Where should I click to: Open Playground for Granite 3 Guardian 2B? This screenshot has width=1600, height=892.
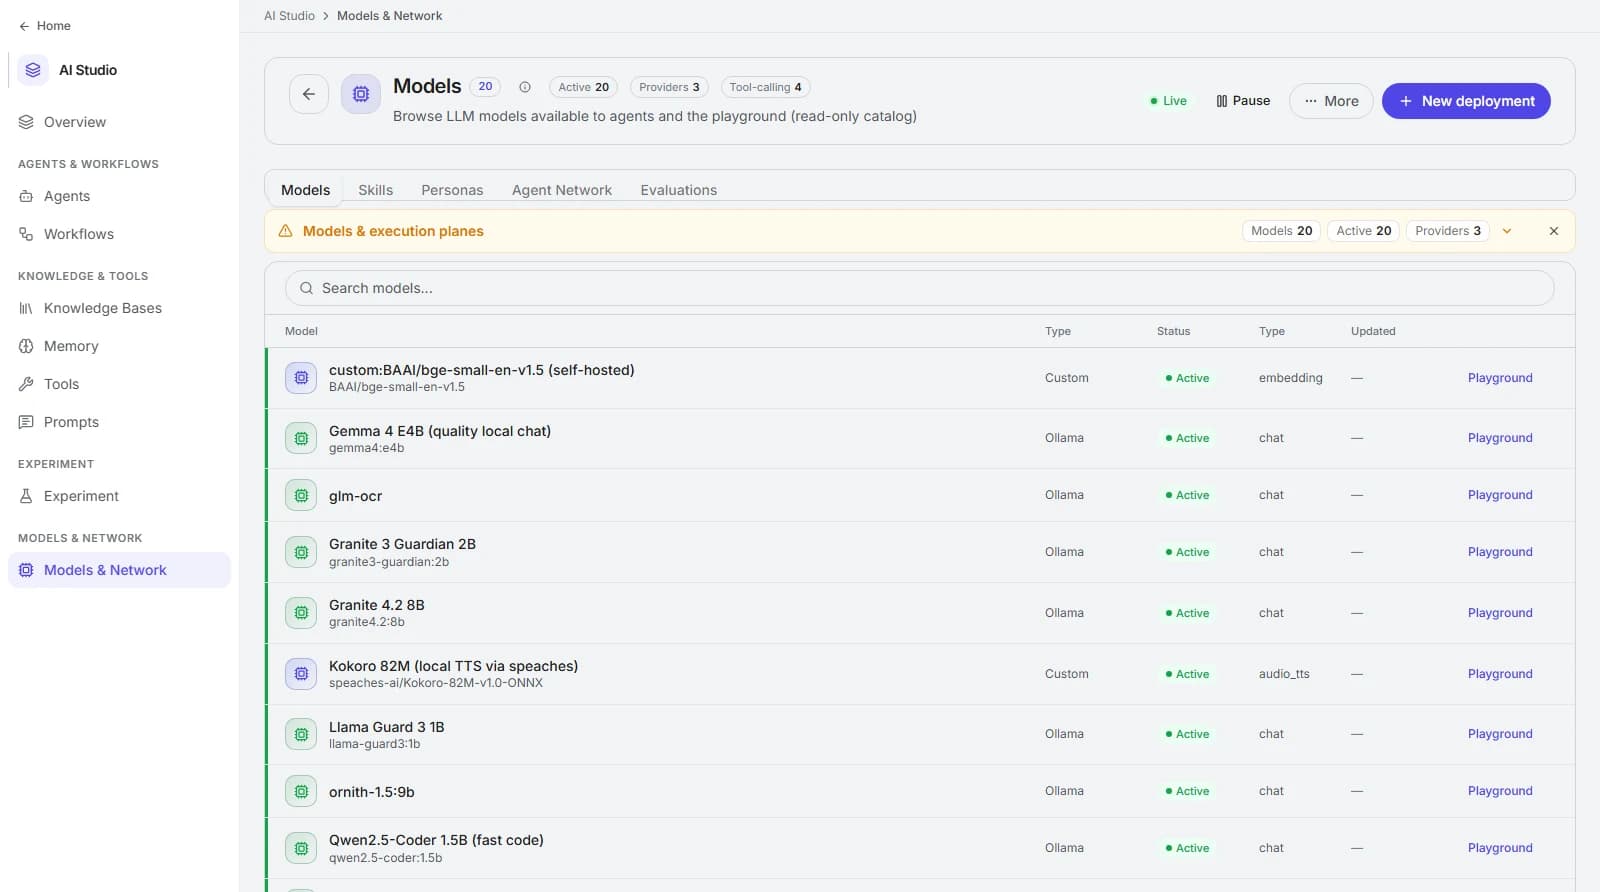(1500, 552)
